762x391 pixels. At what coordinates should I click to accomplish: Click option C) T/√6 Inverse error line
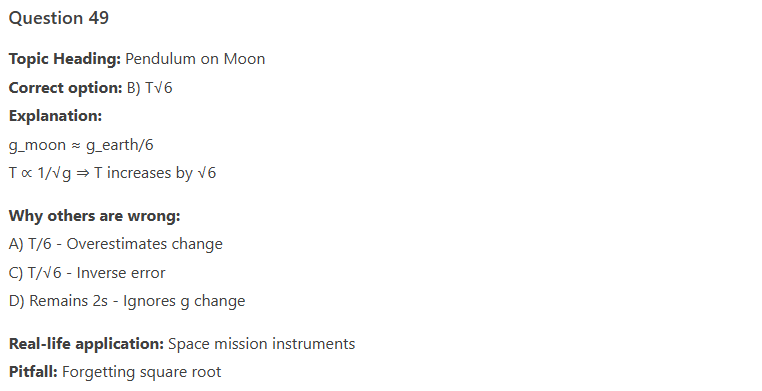pyautogui.click(x=87, y=273)
